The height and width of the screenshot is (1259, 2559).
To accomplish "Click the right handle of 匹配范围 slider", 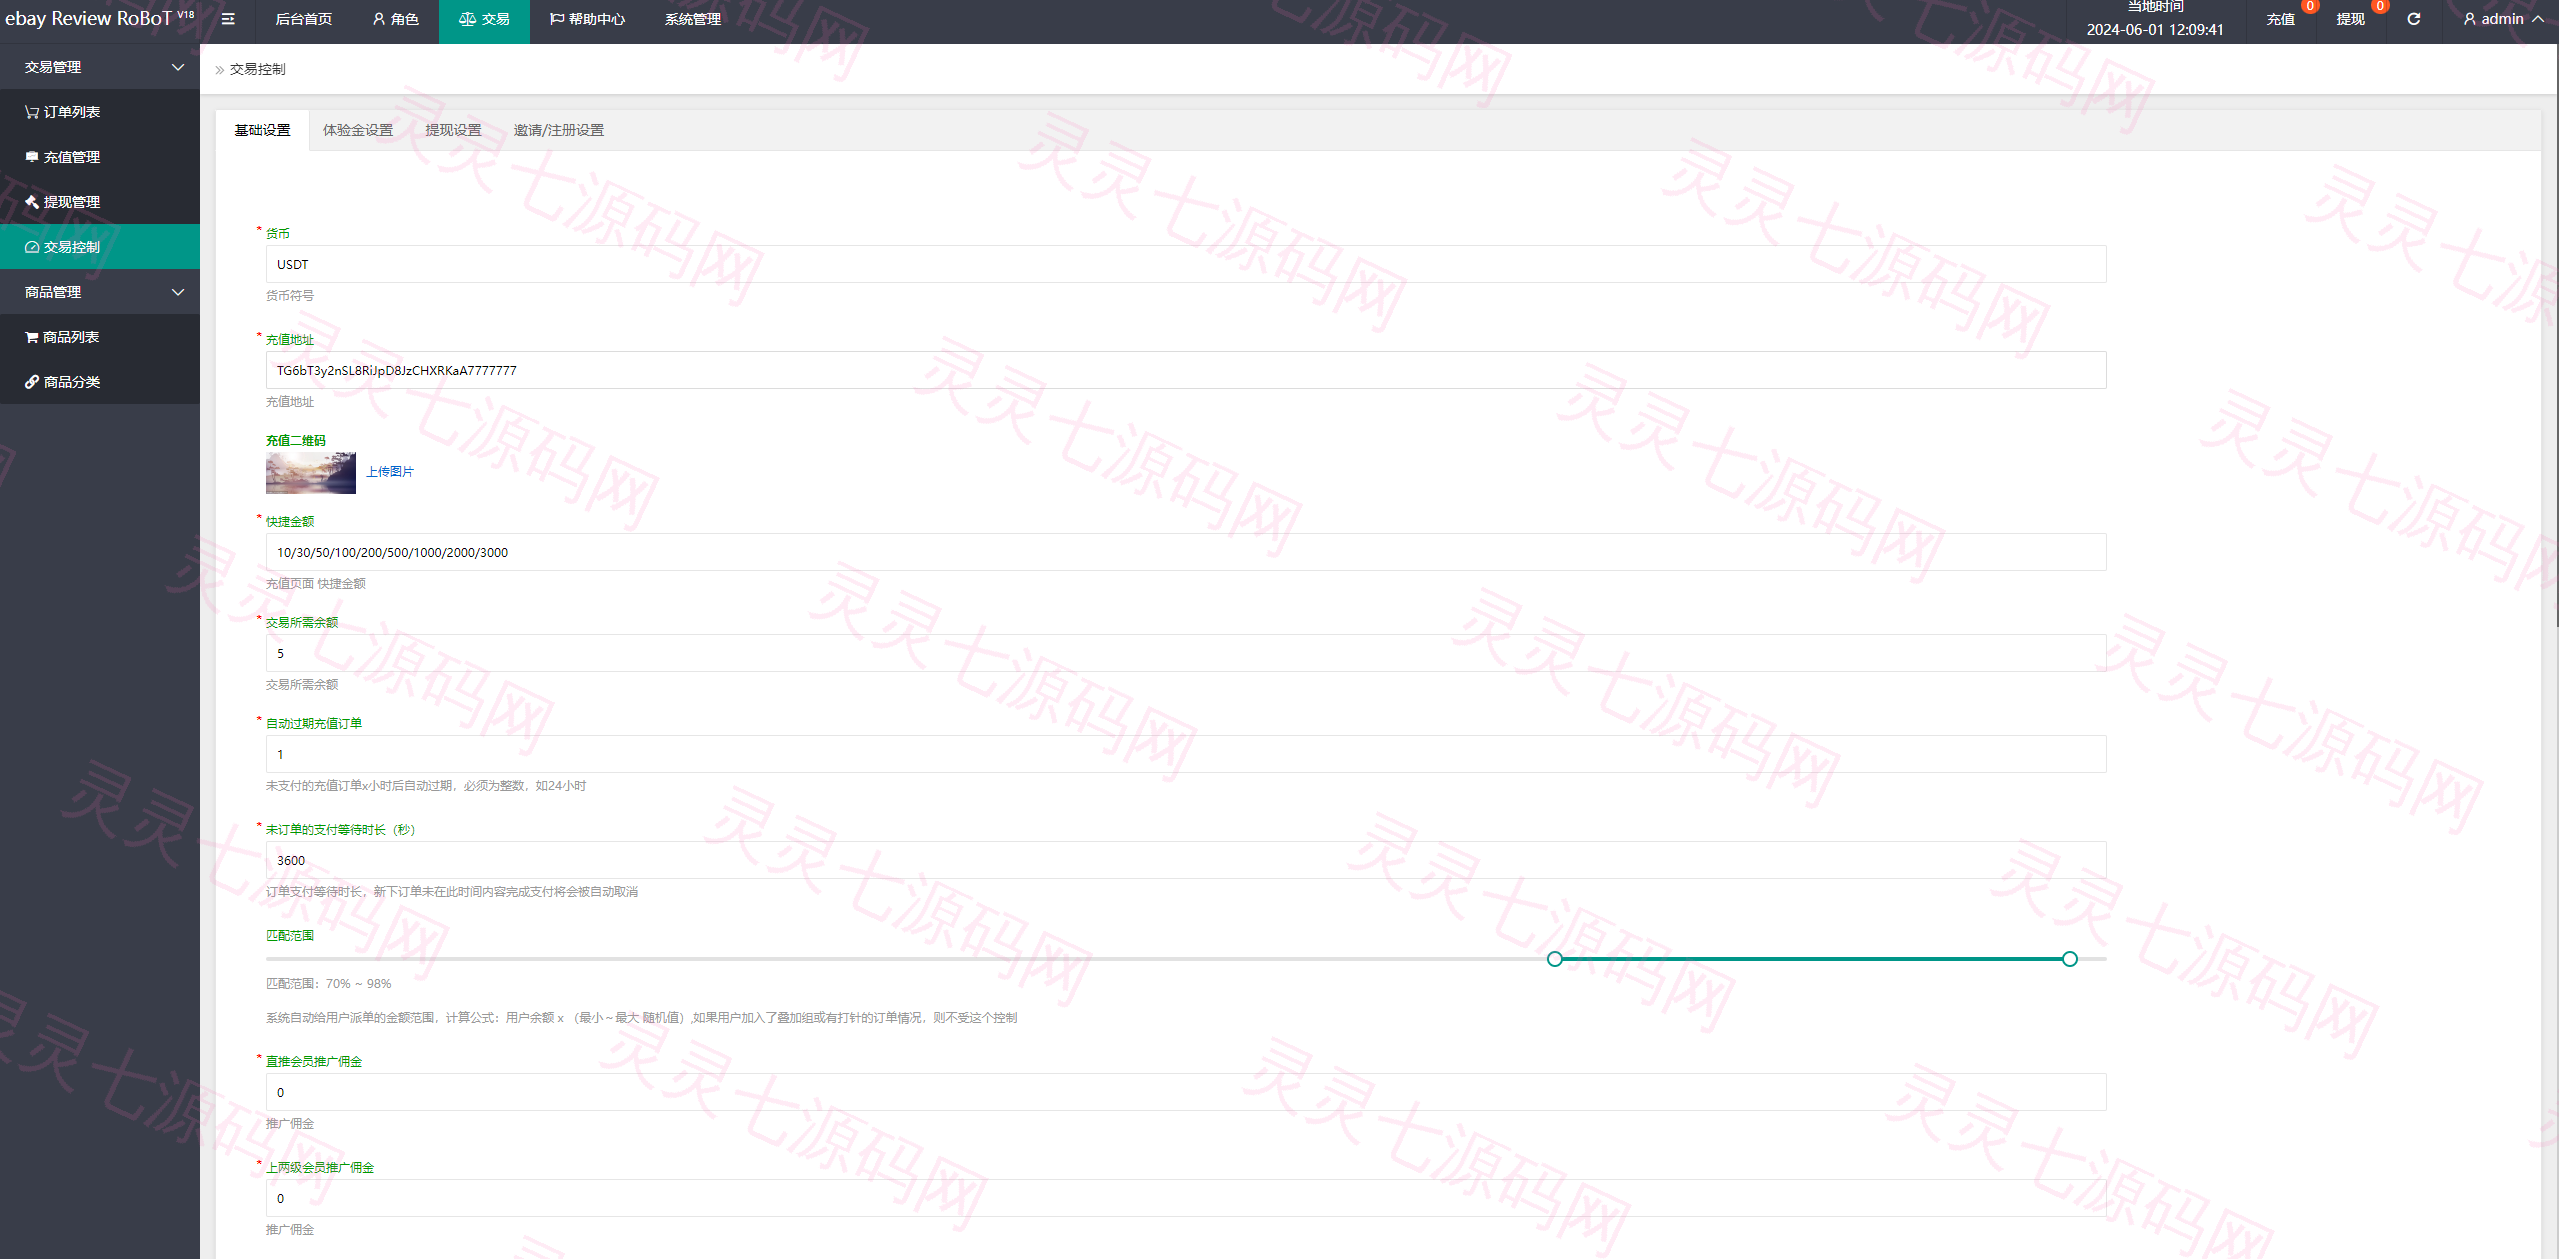I will click(x=2070, y=959).
